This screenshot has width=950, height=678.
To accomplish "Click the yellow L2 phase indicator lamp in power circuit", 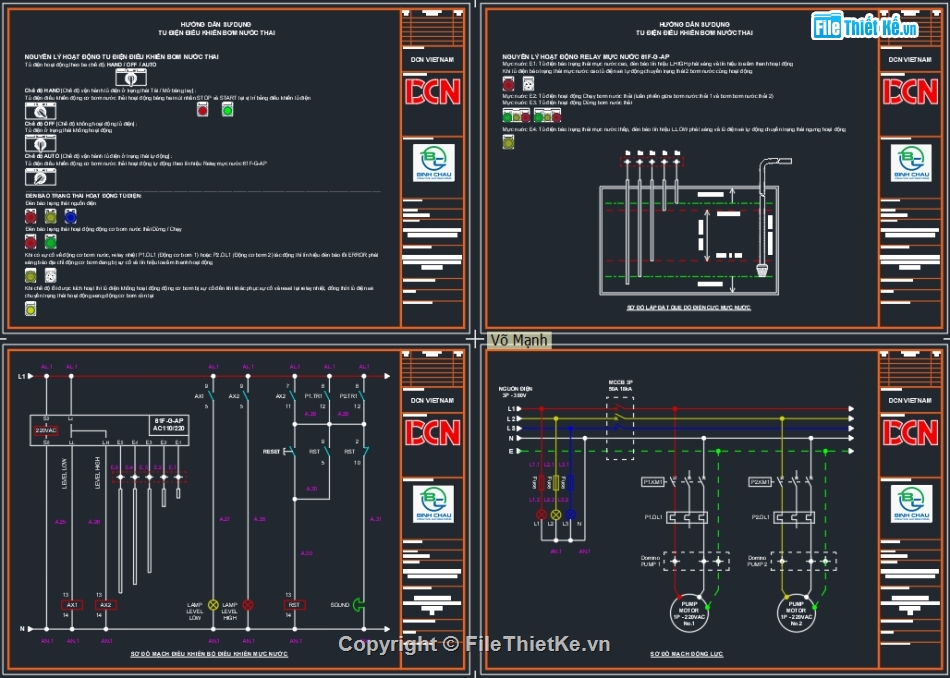I will pyautogui.click(x=556, y=514).
